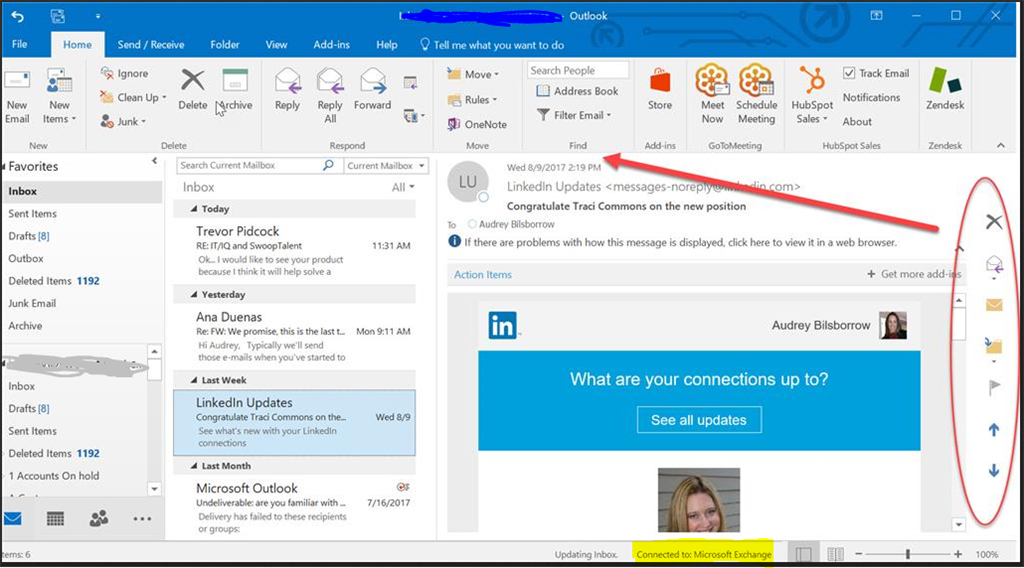Image resolution: width=1024 pixels, height=568 pixels.
Task: Open the Help tab
Action: (387, 44)
